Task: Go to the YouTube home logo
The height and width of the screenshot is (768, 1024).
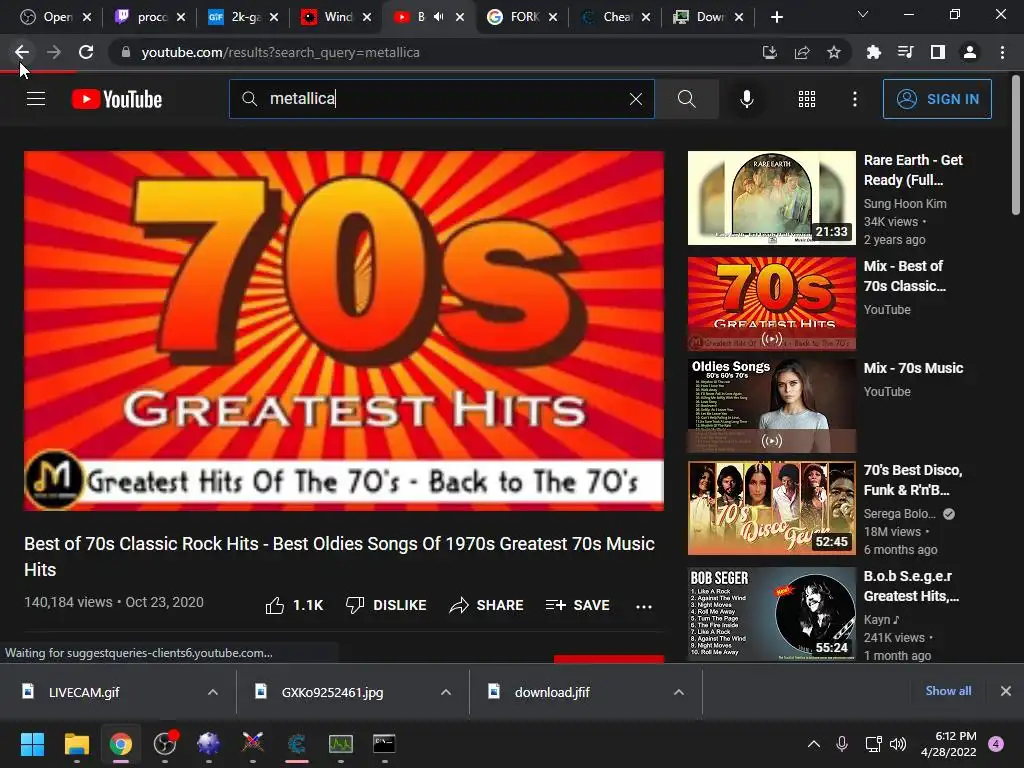Action: [x=117, y=99]
